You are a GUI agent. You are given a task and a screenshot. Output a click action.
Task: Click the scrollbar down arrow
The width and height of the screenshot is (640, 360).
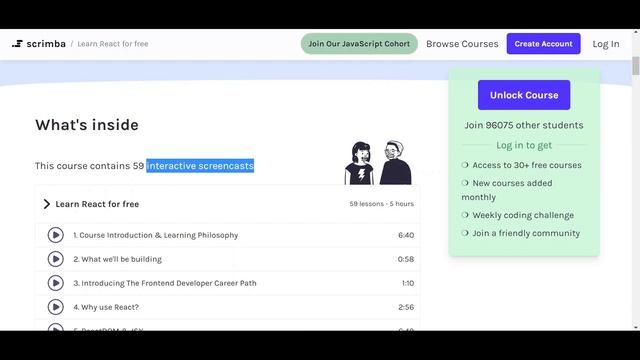[636, 327]
